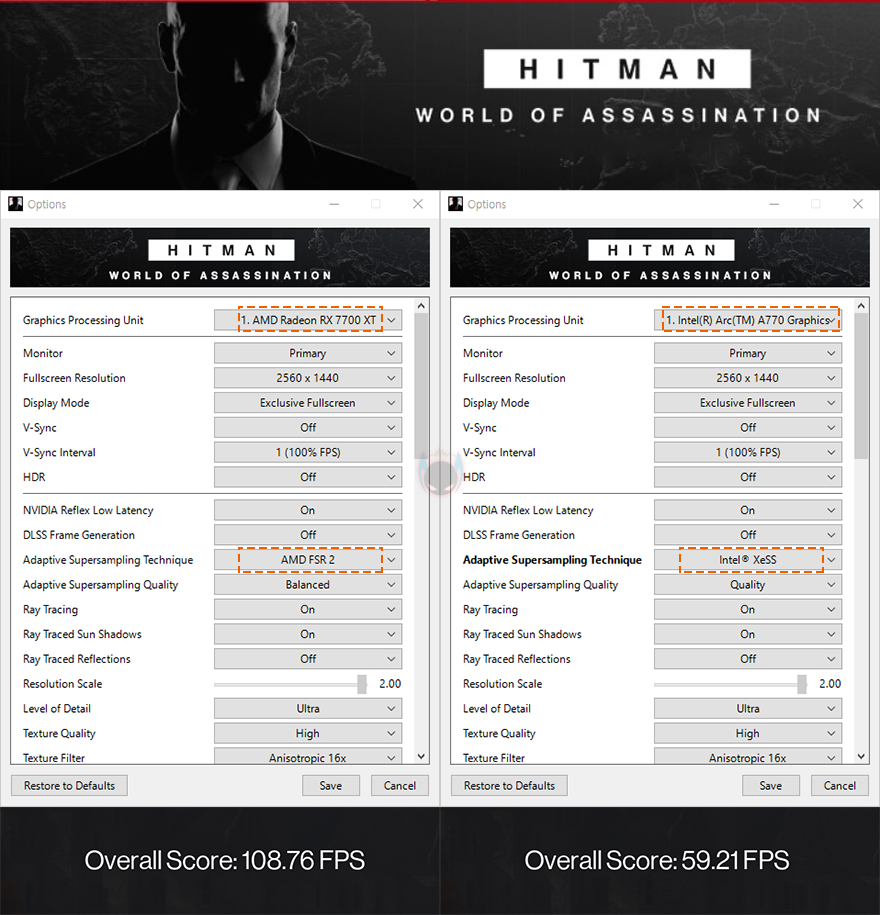The height and width of the screenshot is (915, 880).
Task: Click 'Overall Score: 108.76 FPS' text
Action: click(225, 860)
